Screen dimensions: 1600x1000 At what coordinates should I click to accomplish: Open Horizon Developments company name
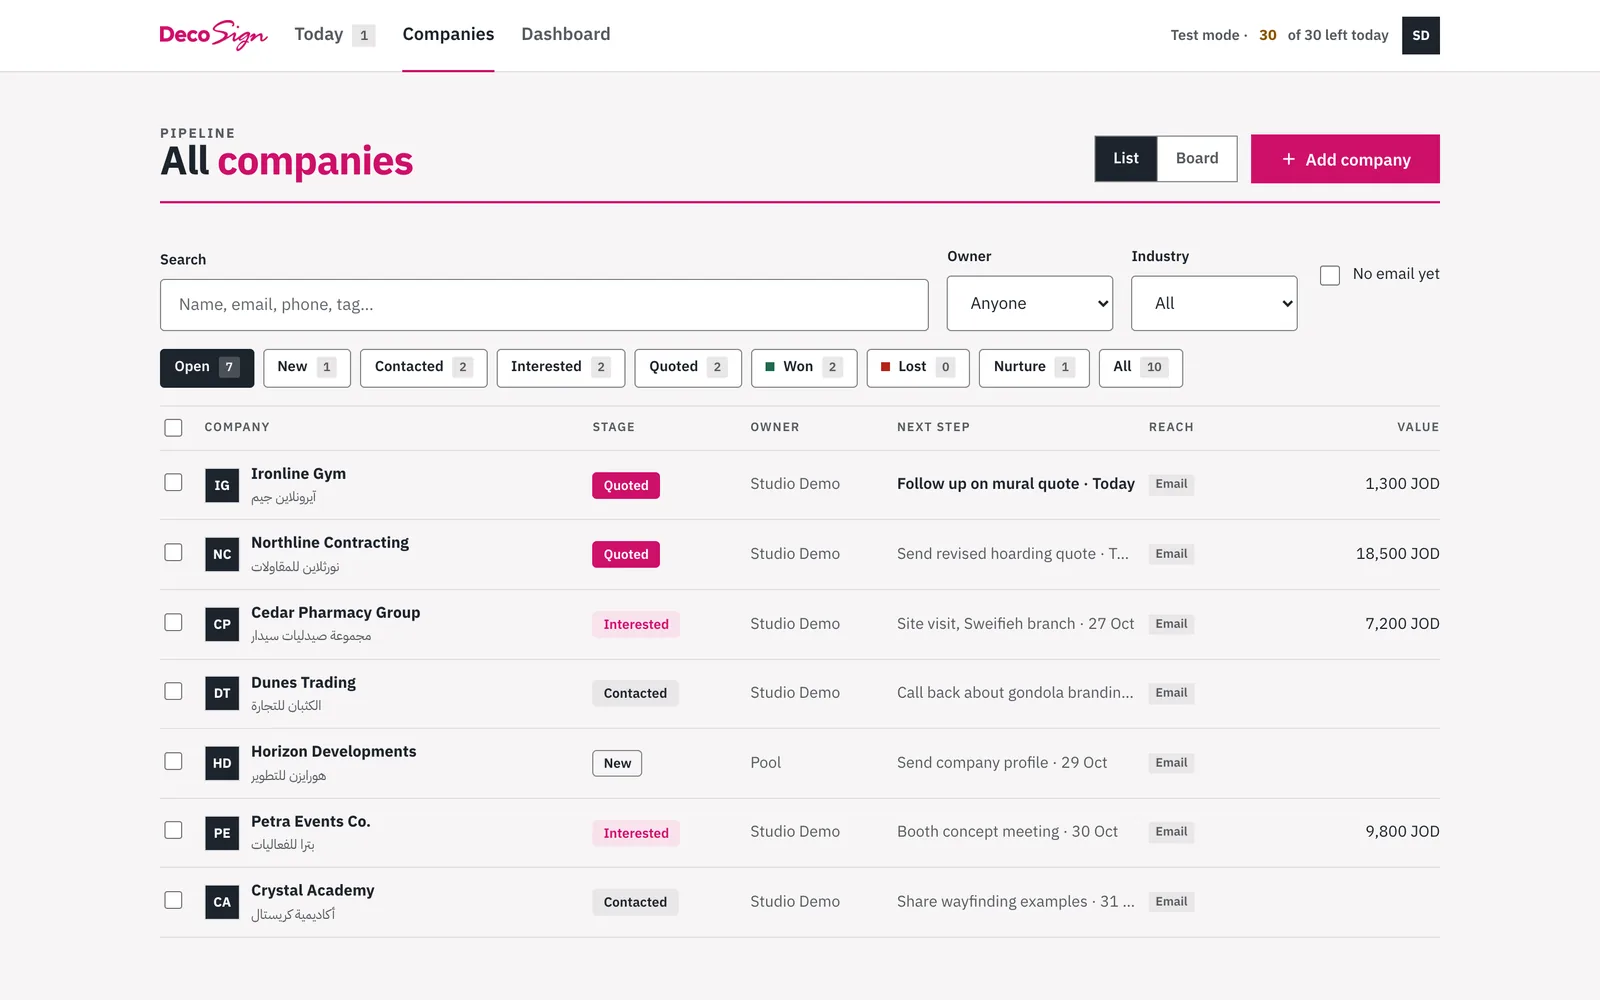pos(334,752)
